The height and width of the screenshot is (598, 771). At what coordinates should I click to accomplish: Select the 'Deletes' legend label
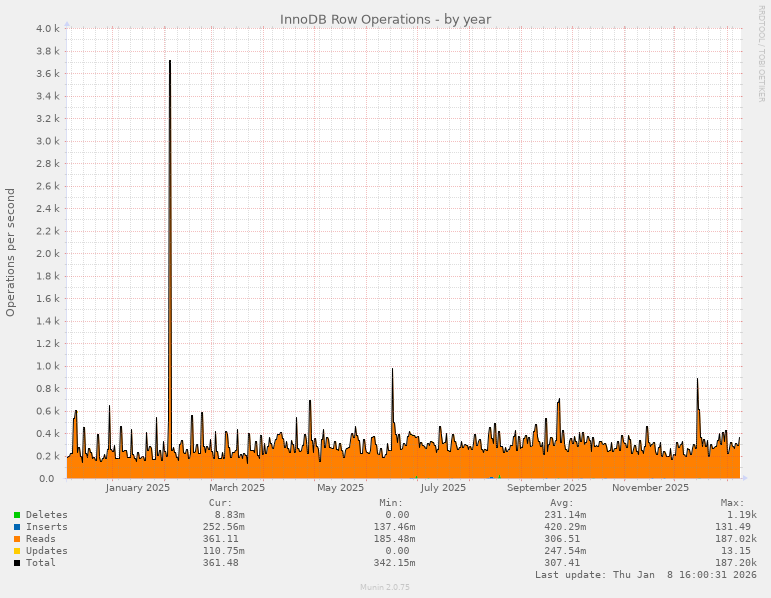47,515
